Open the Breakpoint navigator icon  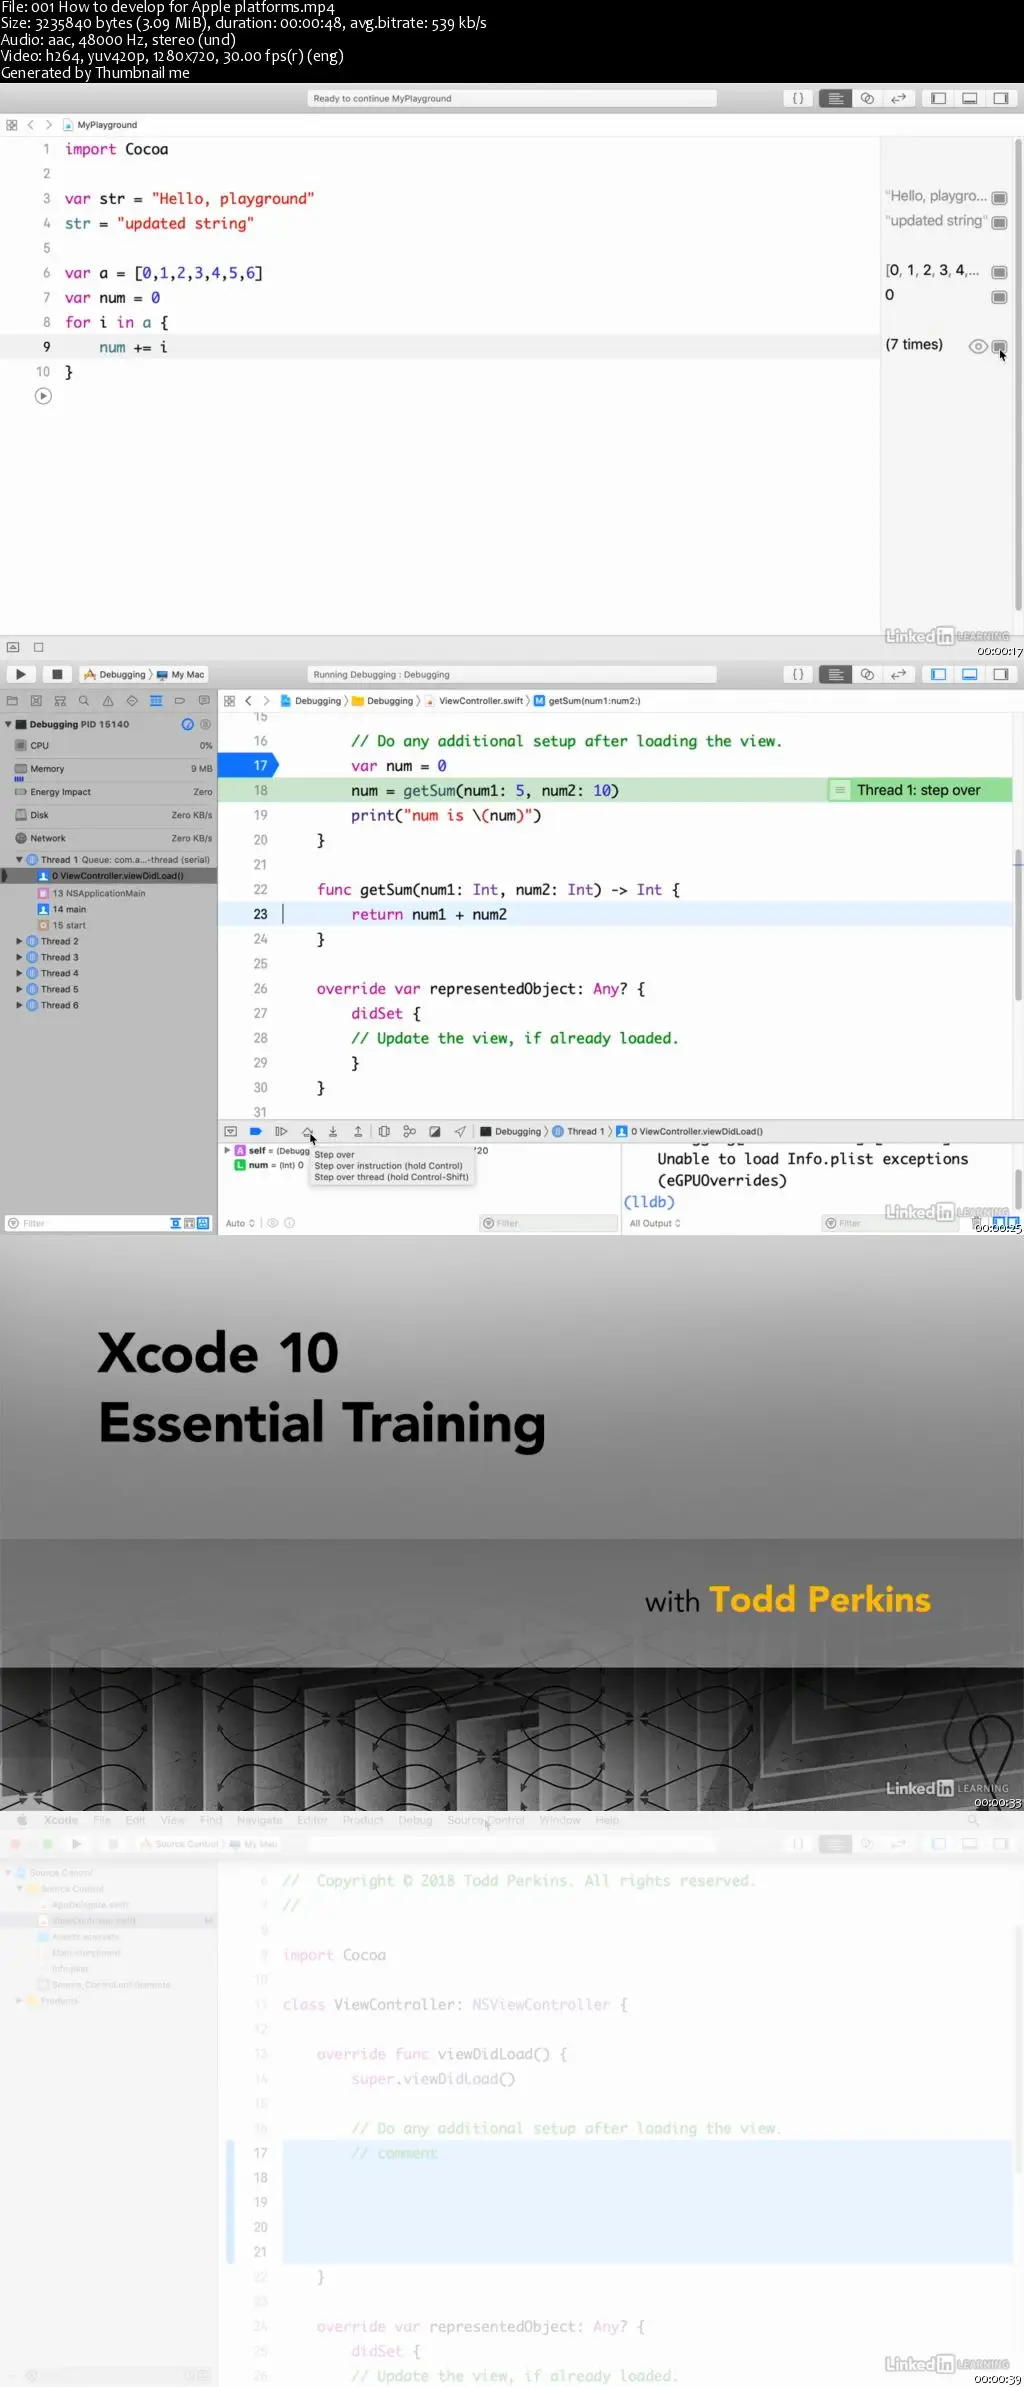[x=180, y=701]
